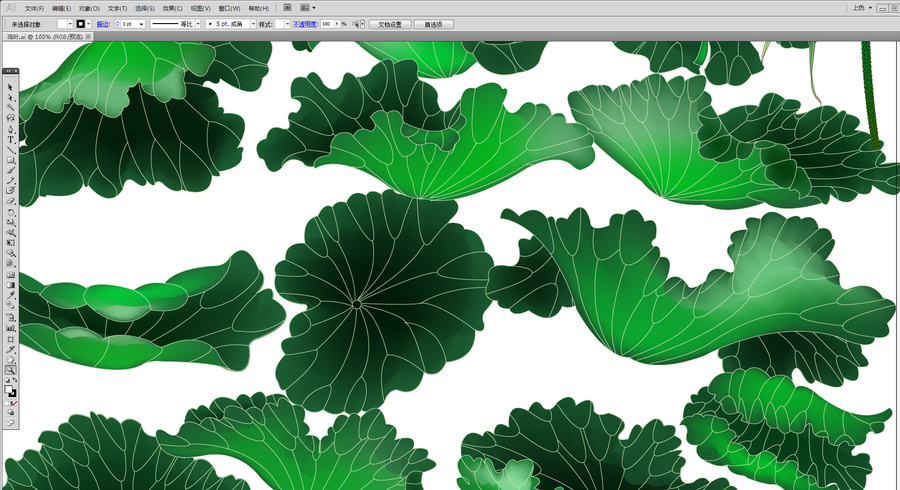Click the 描边 stroke link
900x490 pixels.
coord(103,24)
